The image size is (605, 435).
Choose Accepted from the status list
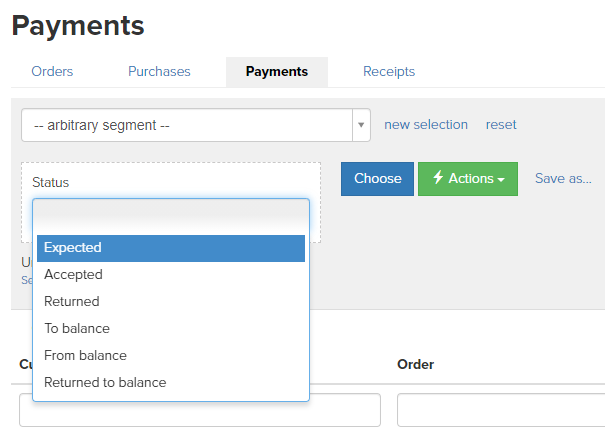(x=171, y=275)
